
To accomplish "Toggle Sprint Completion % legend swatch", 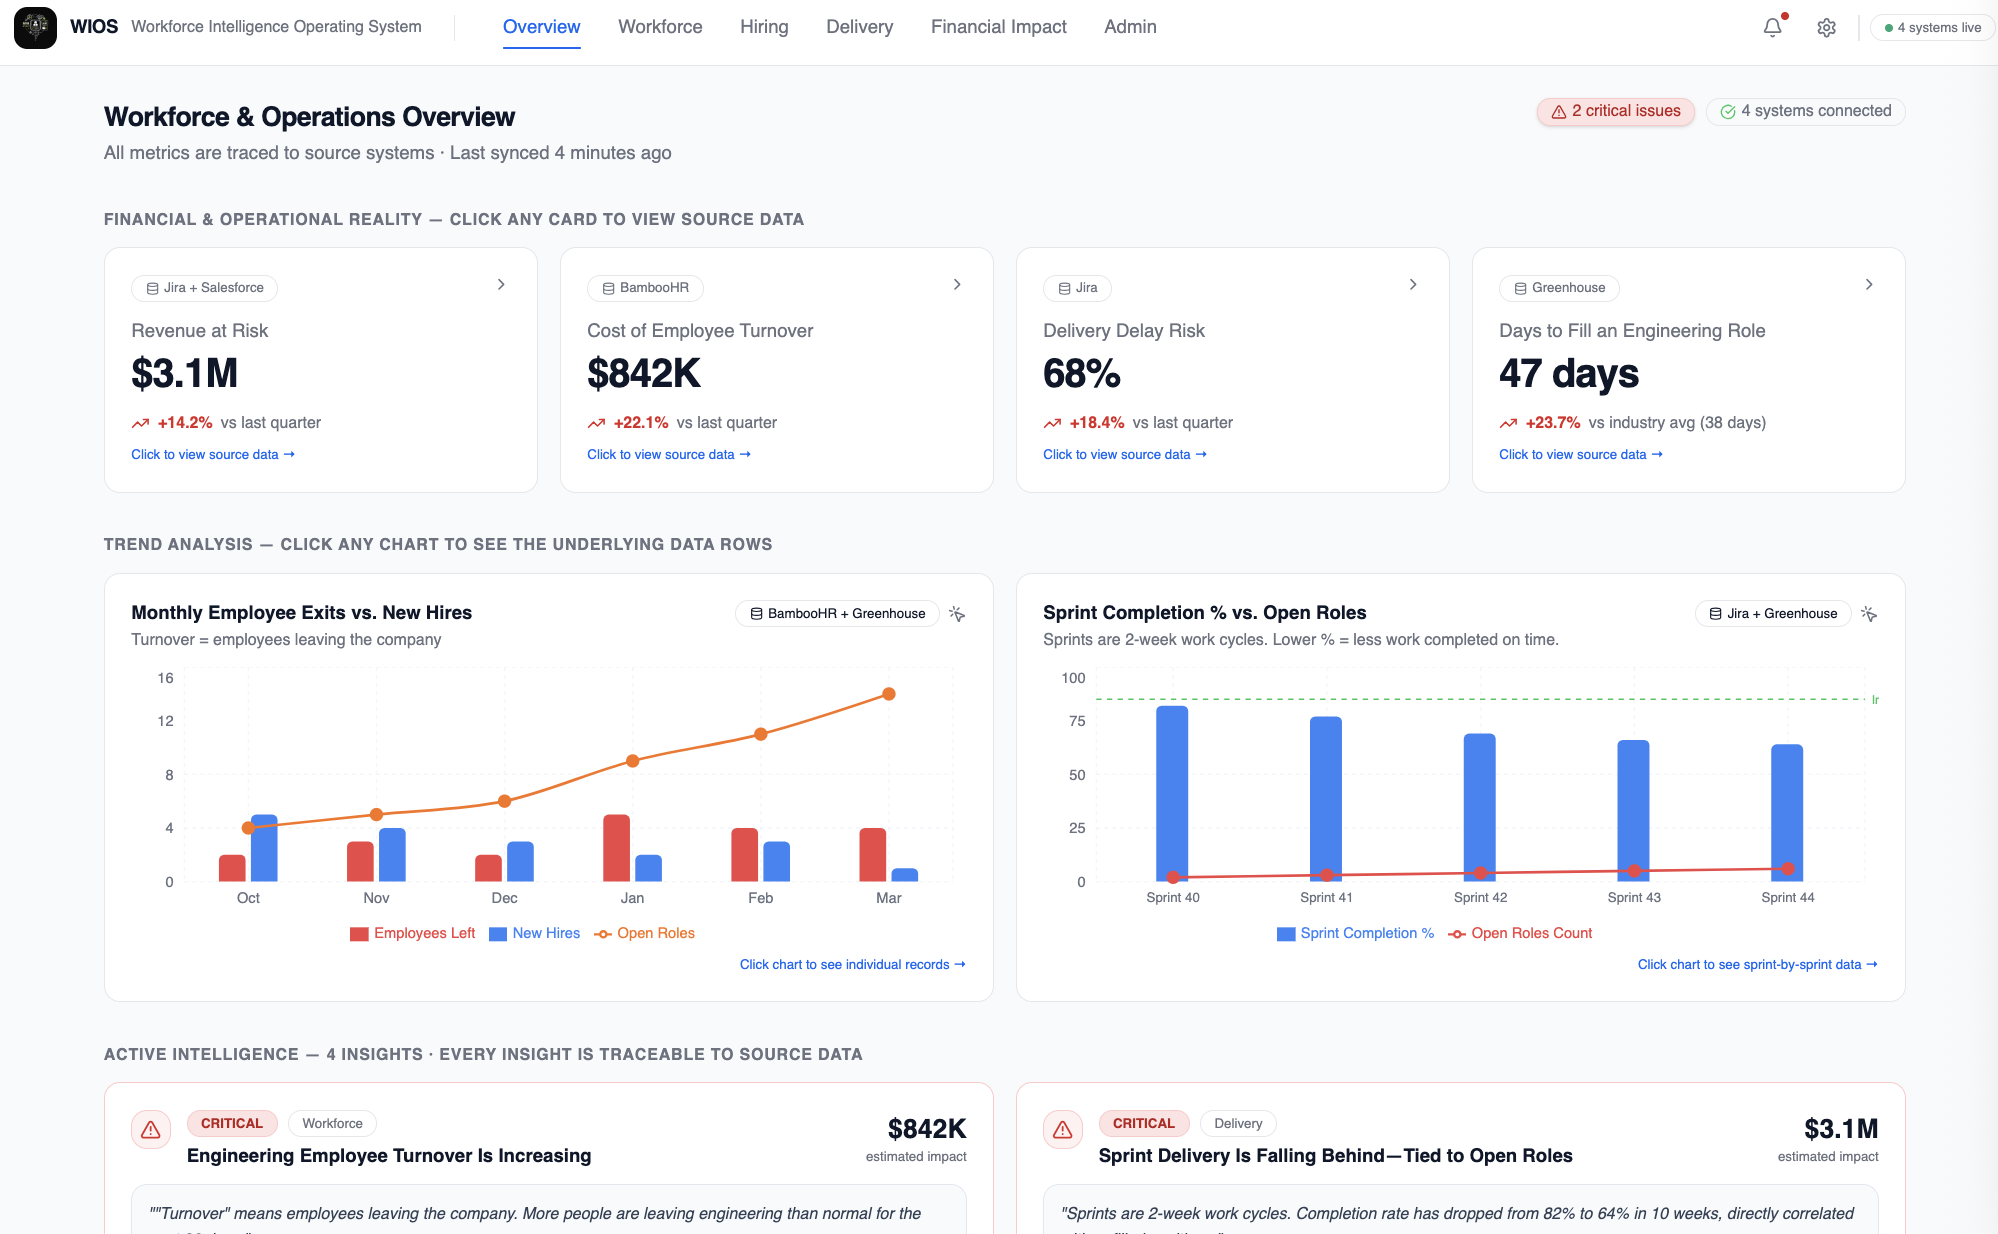I will click(1286, 934).
